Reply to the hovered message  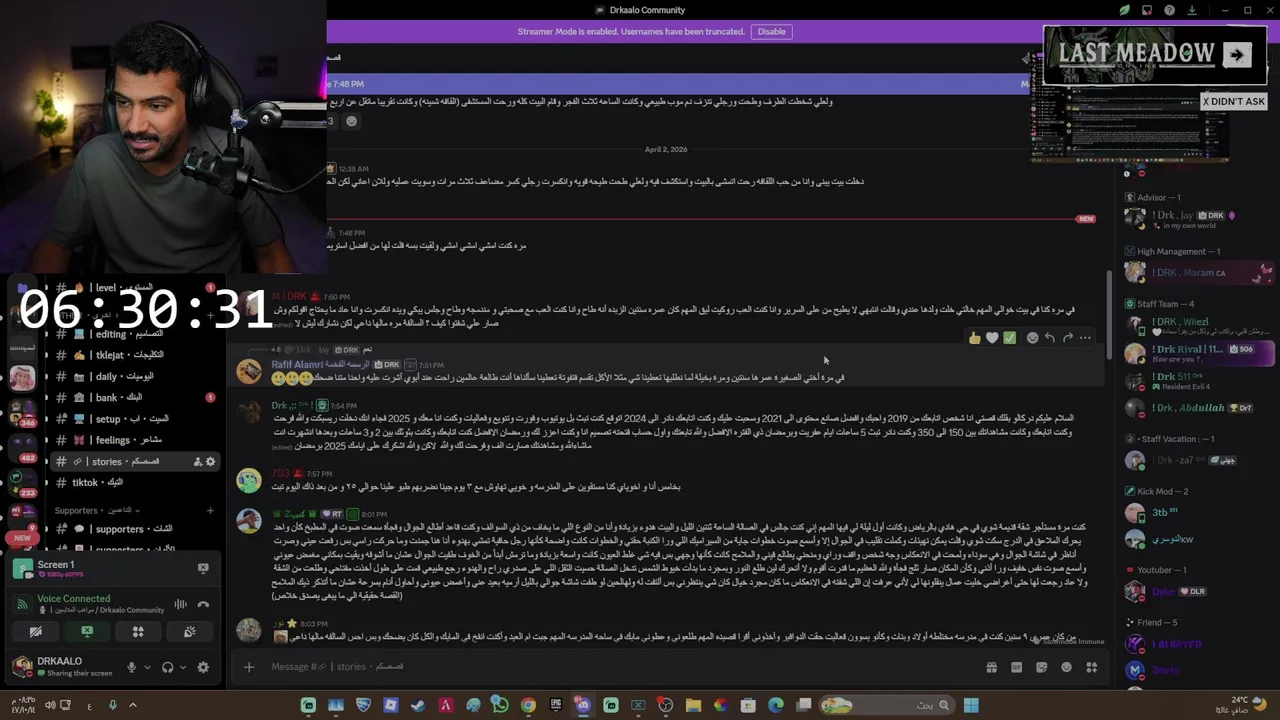1050,338
